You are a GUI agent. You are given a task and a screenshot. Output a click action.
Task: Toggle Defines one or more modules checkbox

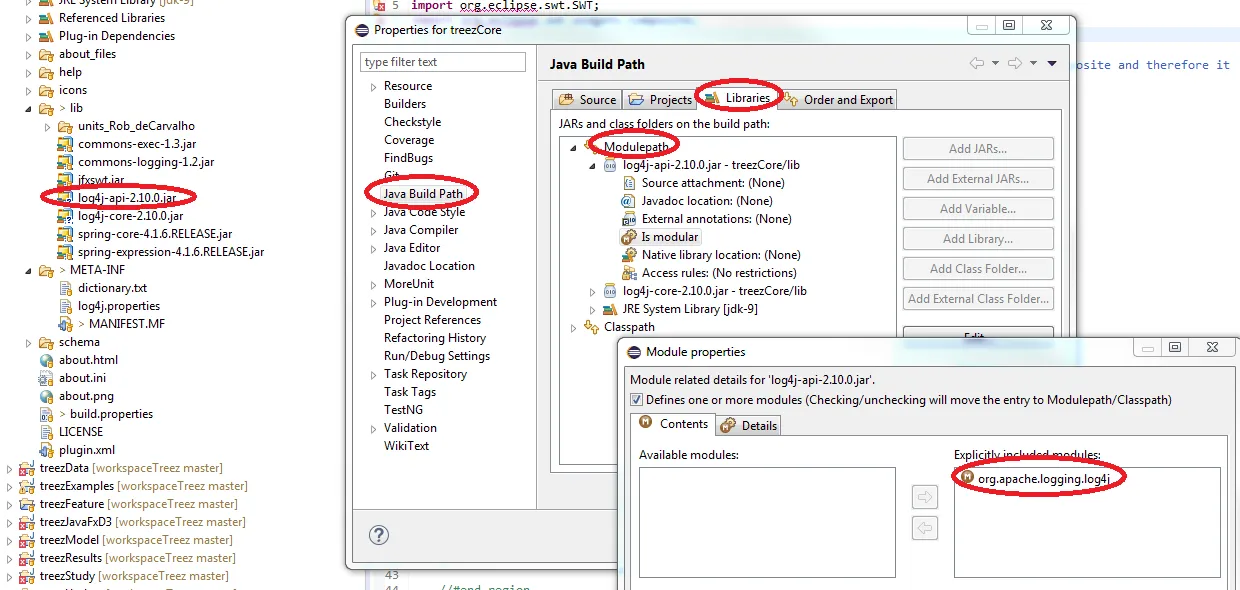pyautogui.click(x=636, y=400)
